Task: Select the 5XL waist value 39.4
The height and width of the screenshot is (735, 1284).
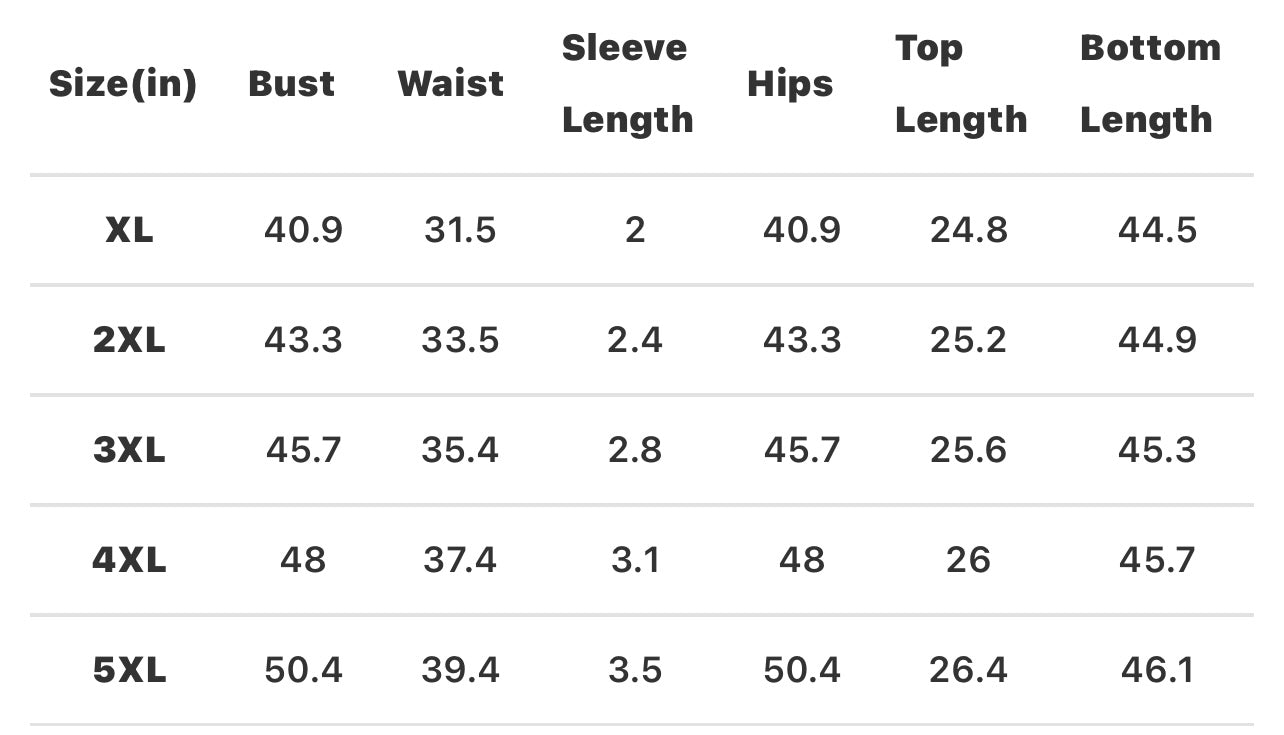Action: click(x=460, y=670)
